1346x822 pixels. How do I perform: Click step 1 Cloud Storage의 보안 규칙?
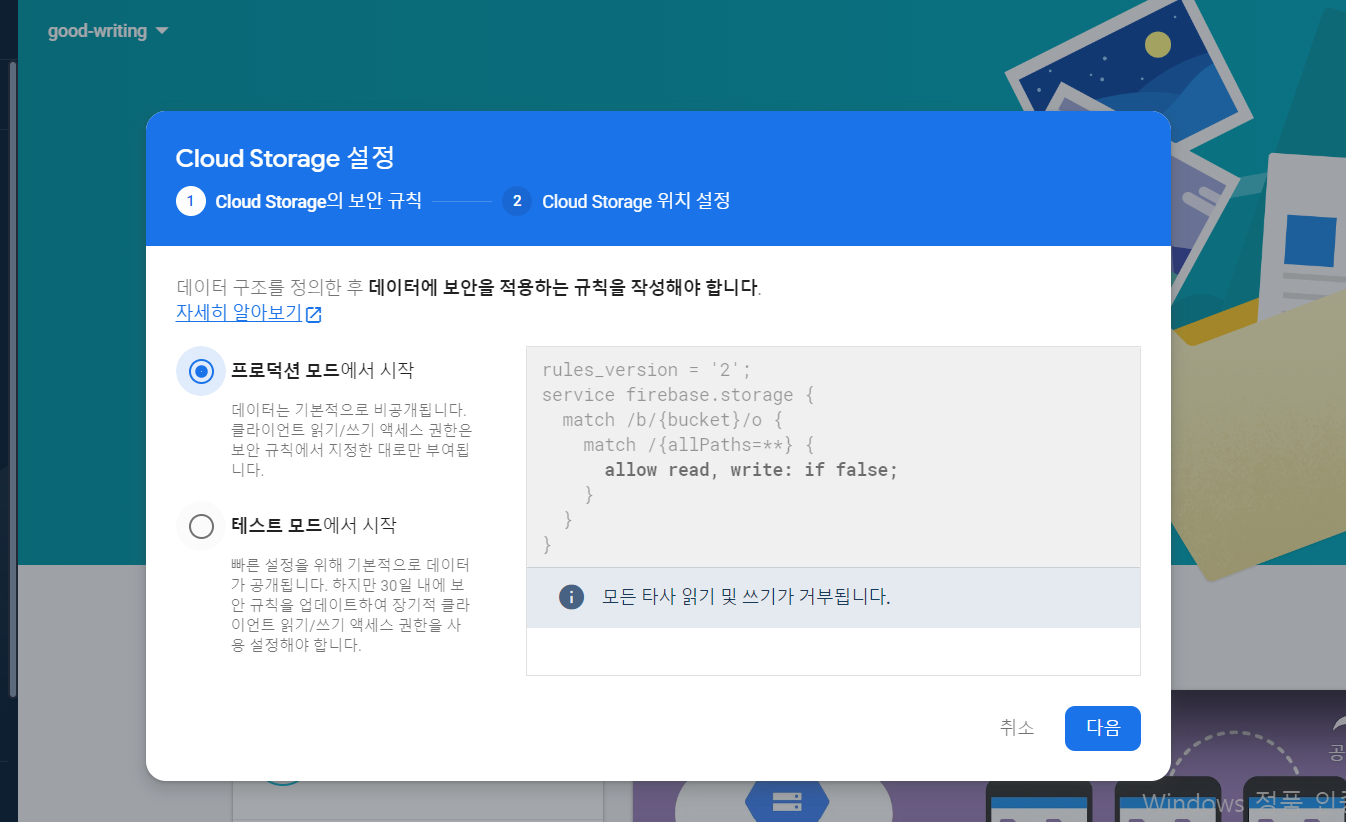(299, 201)
